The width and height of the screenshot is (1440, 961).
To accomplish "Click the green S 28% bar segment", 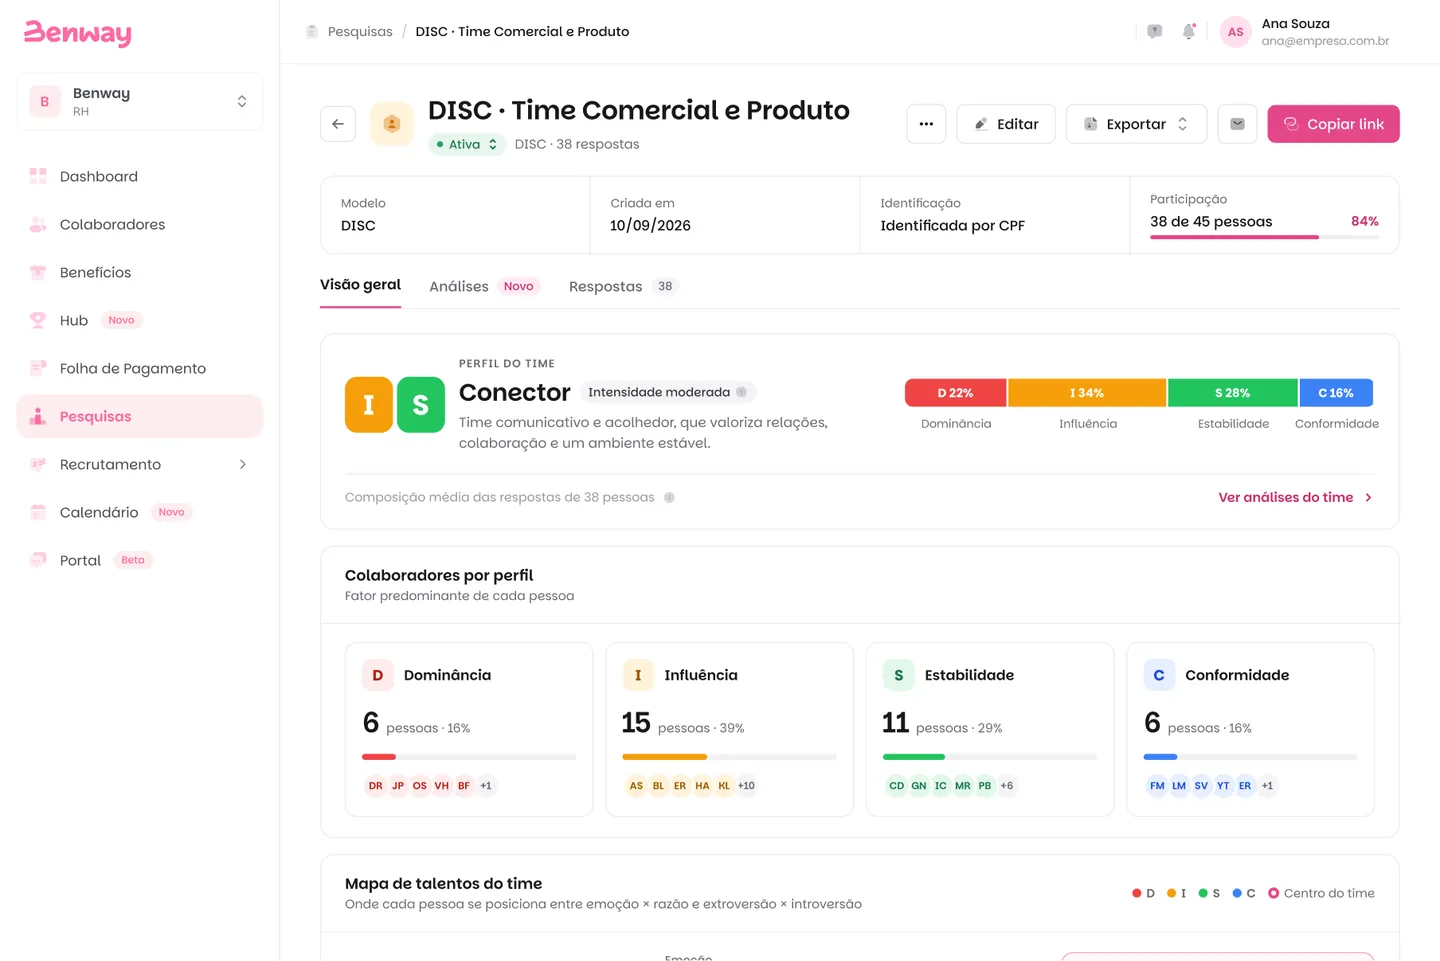I will point(1233,393).
